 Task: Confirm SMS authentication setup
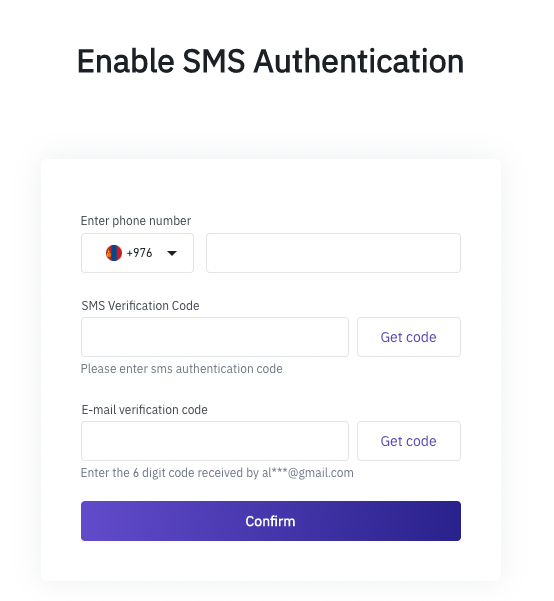pyautogui.click(x=271, y=521)
